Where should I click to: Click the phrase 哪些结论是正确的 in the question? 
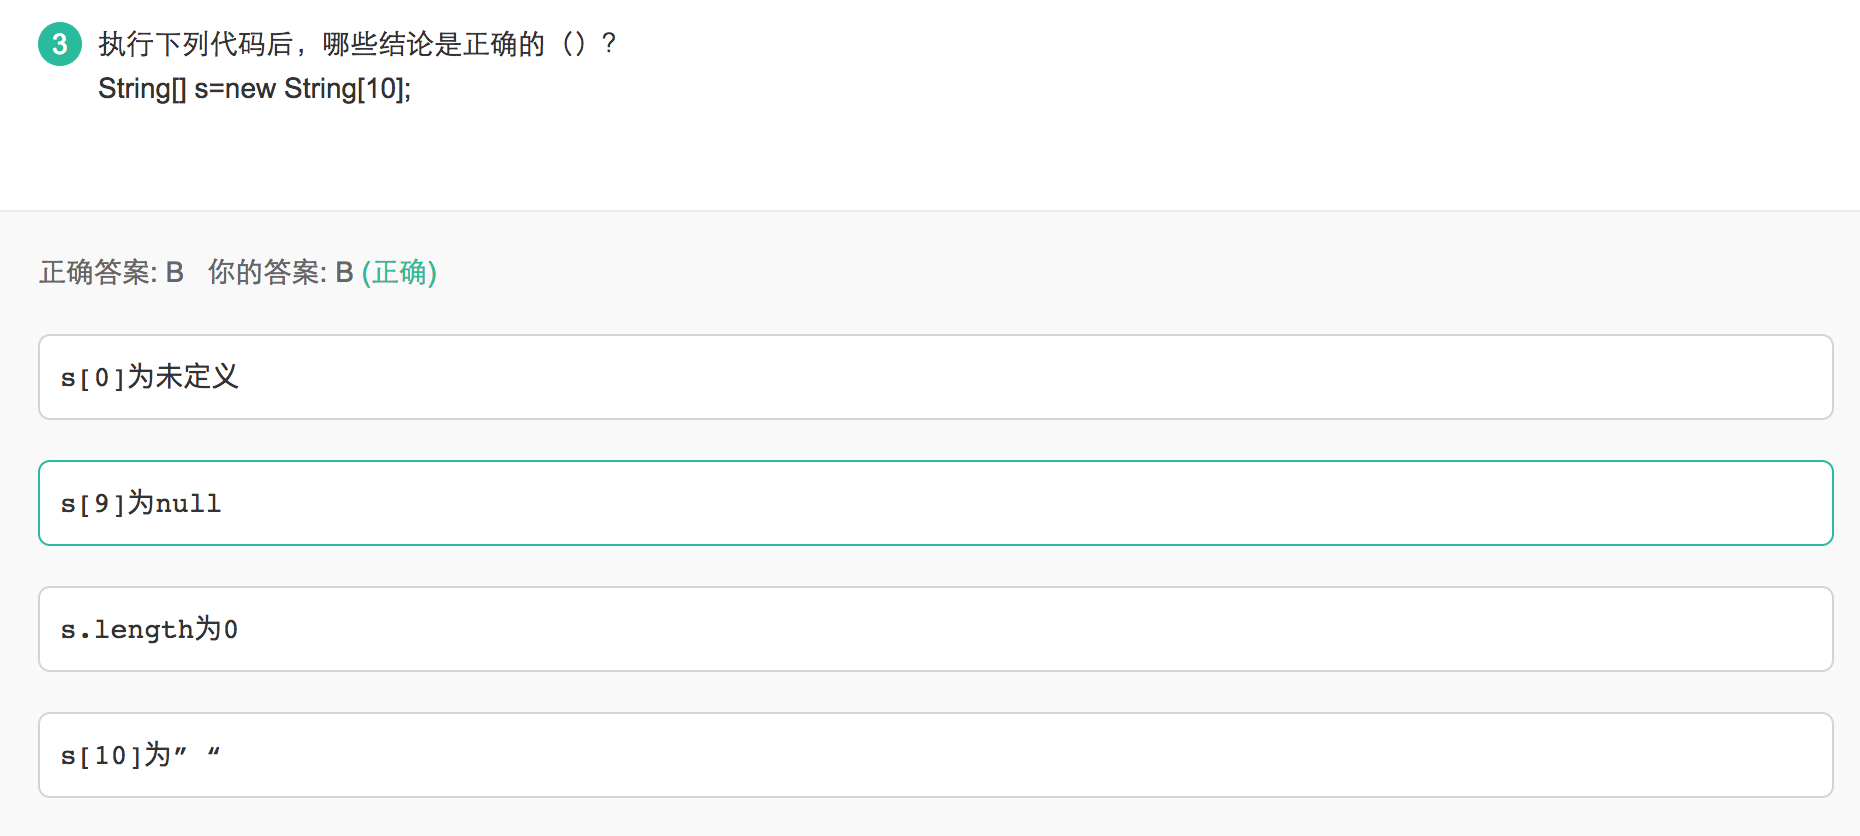[x=434, y=44]
